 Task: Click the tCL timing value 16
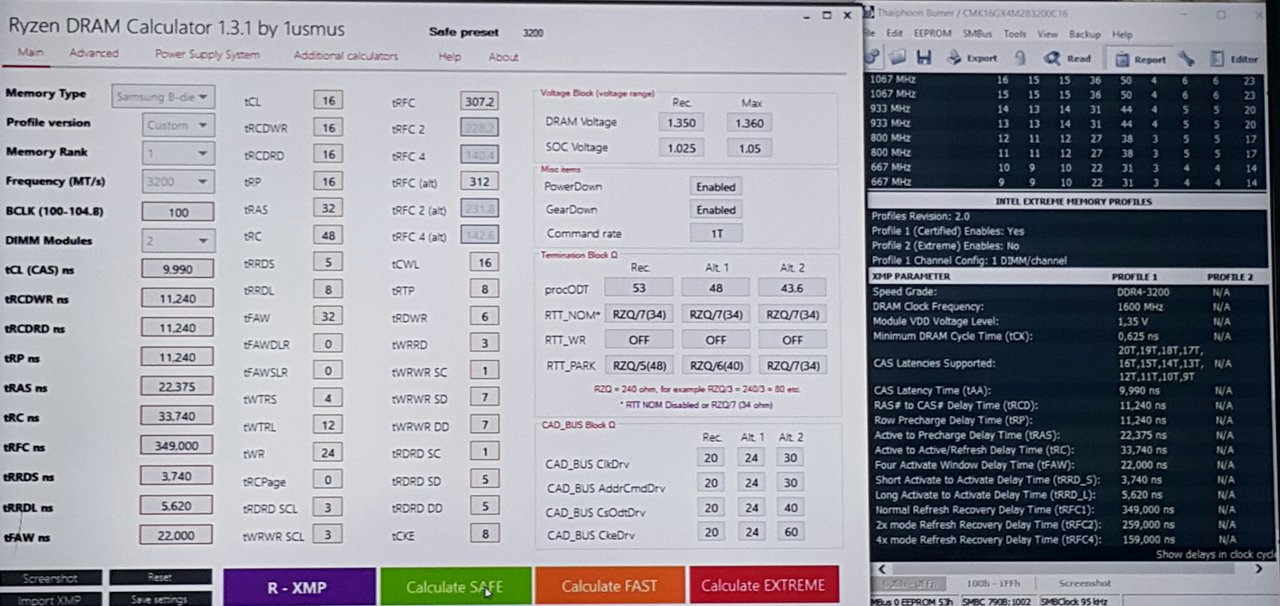[x=327, y=101]
